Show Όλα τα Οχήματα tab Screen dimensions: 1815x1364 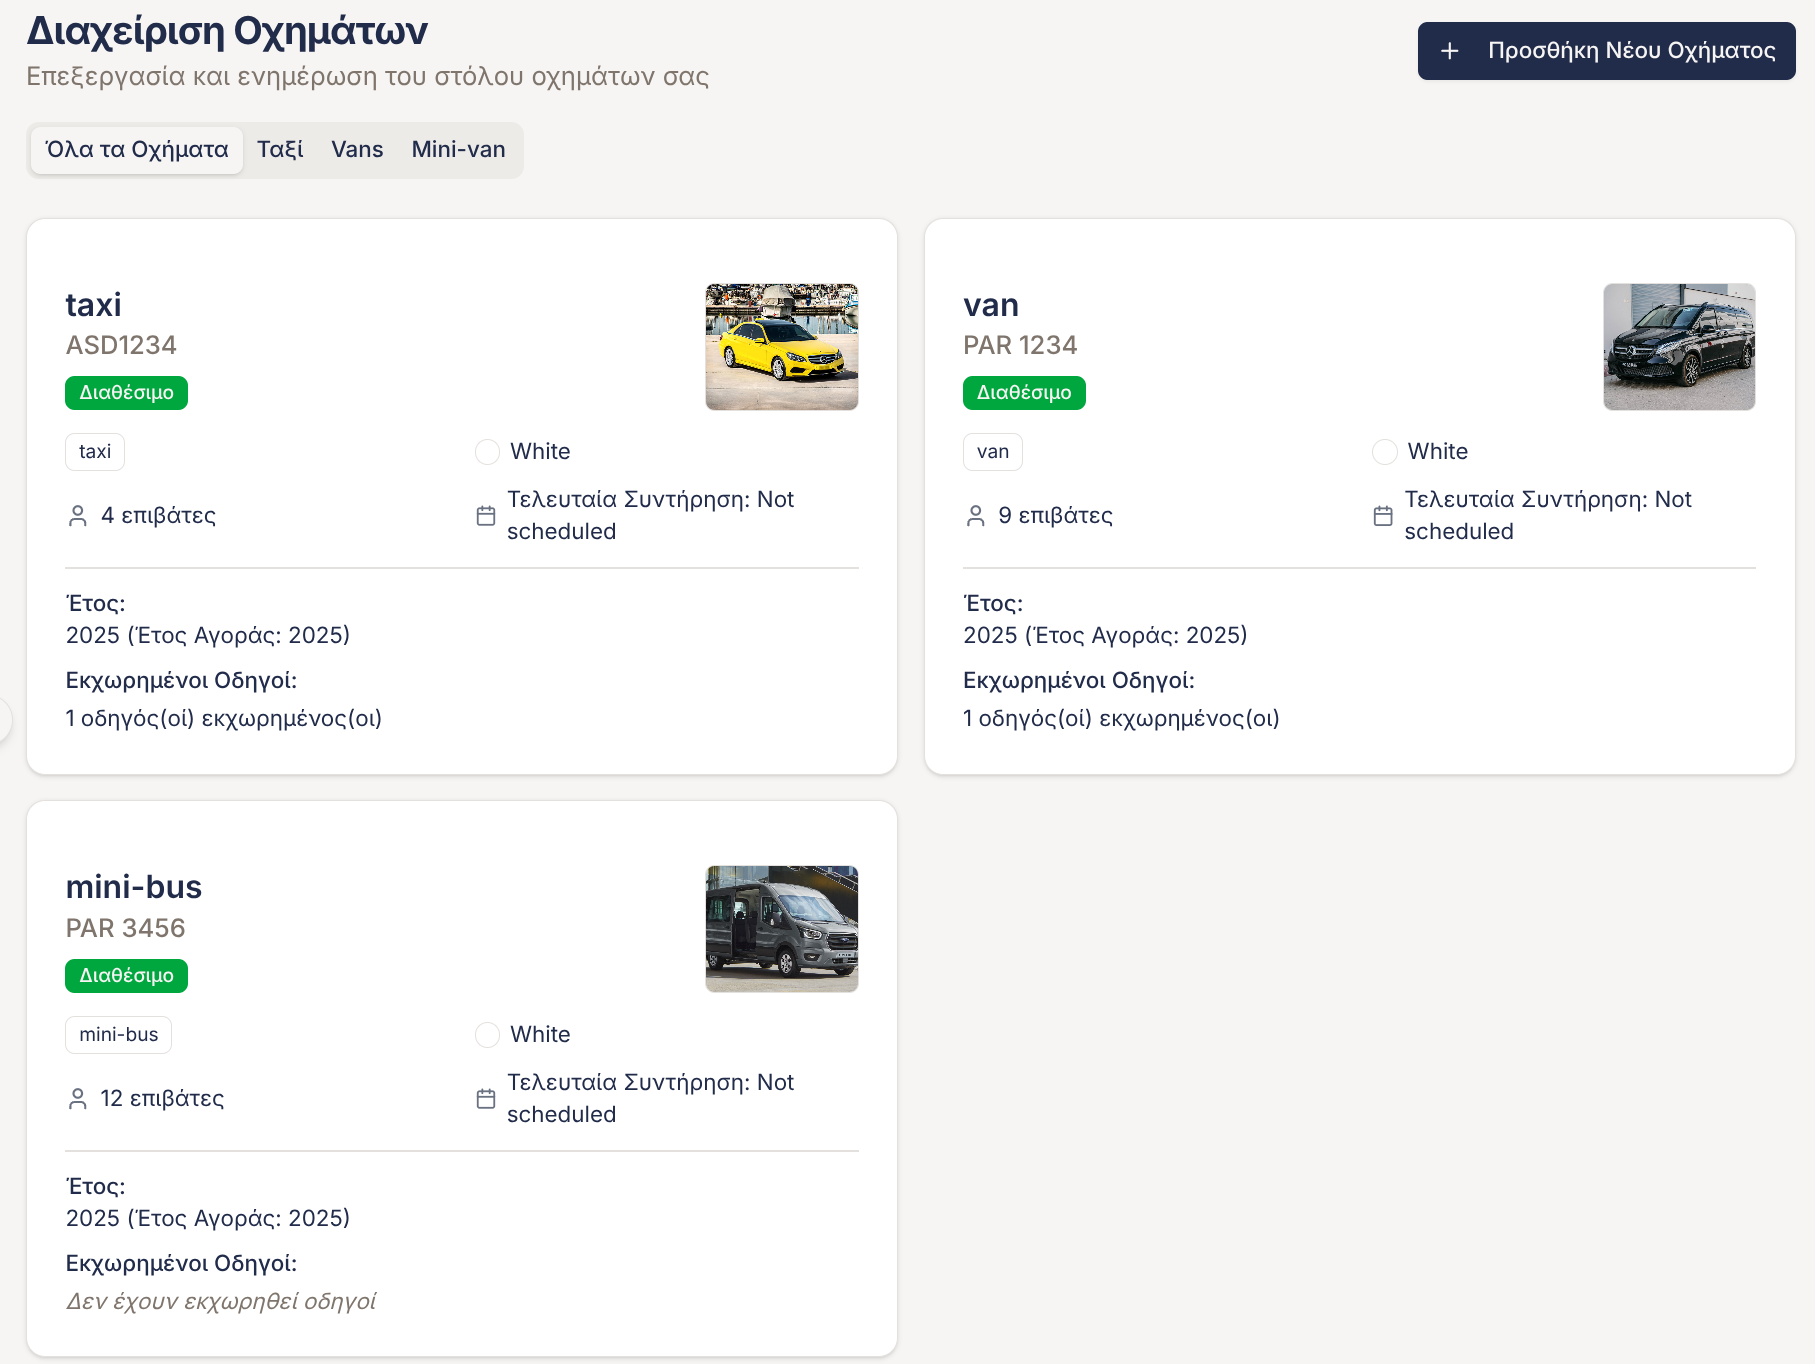(137, 150)
